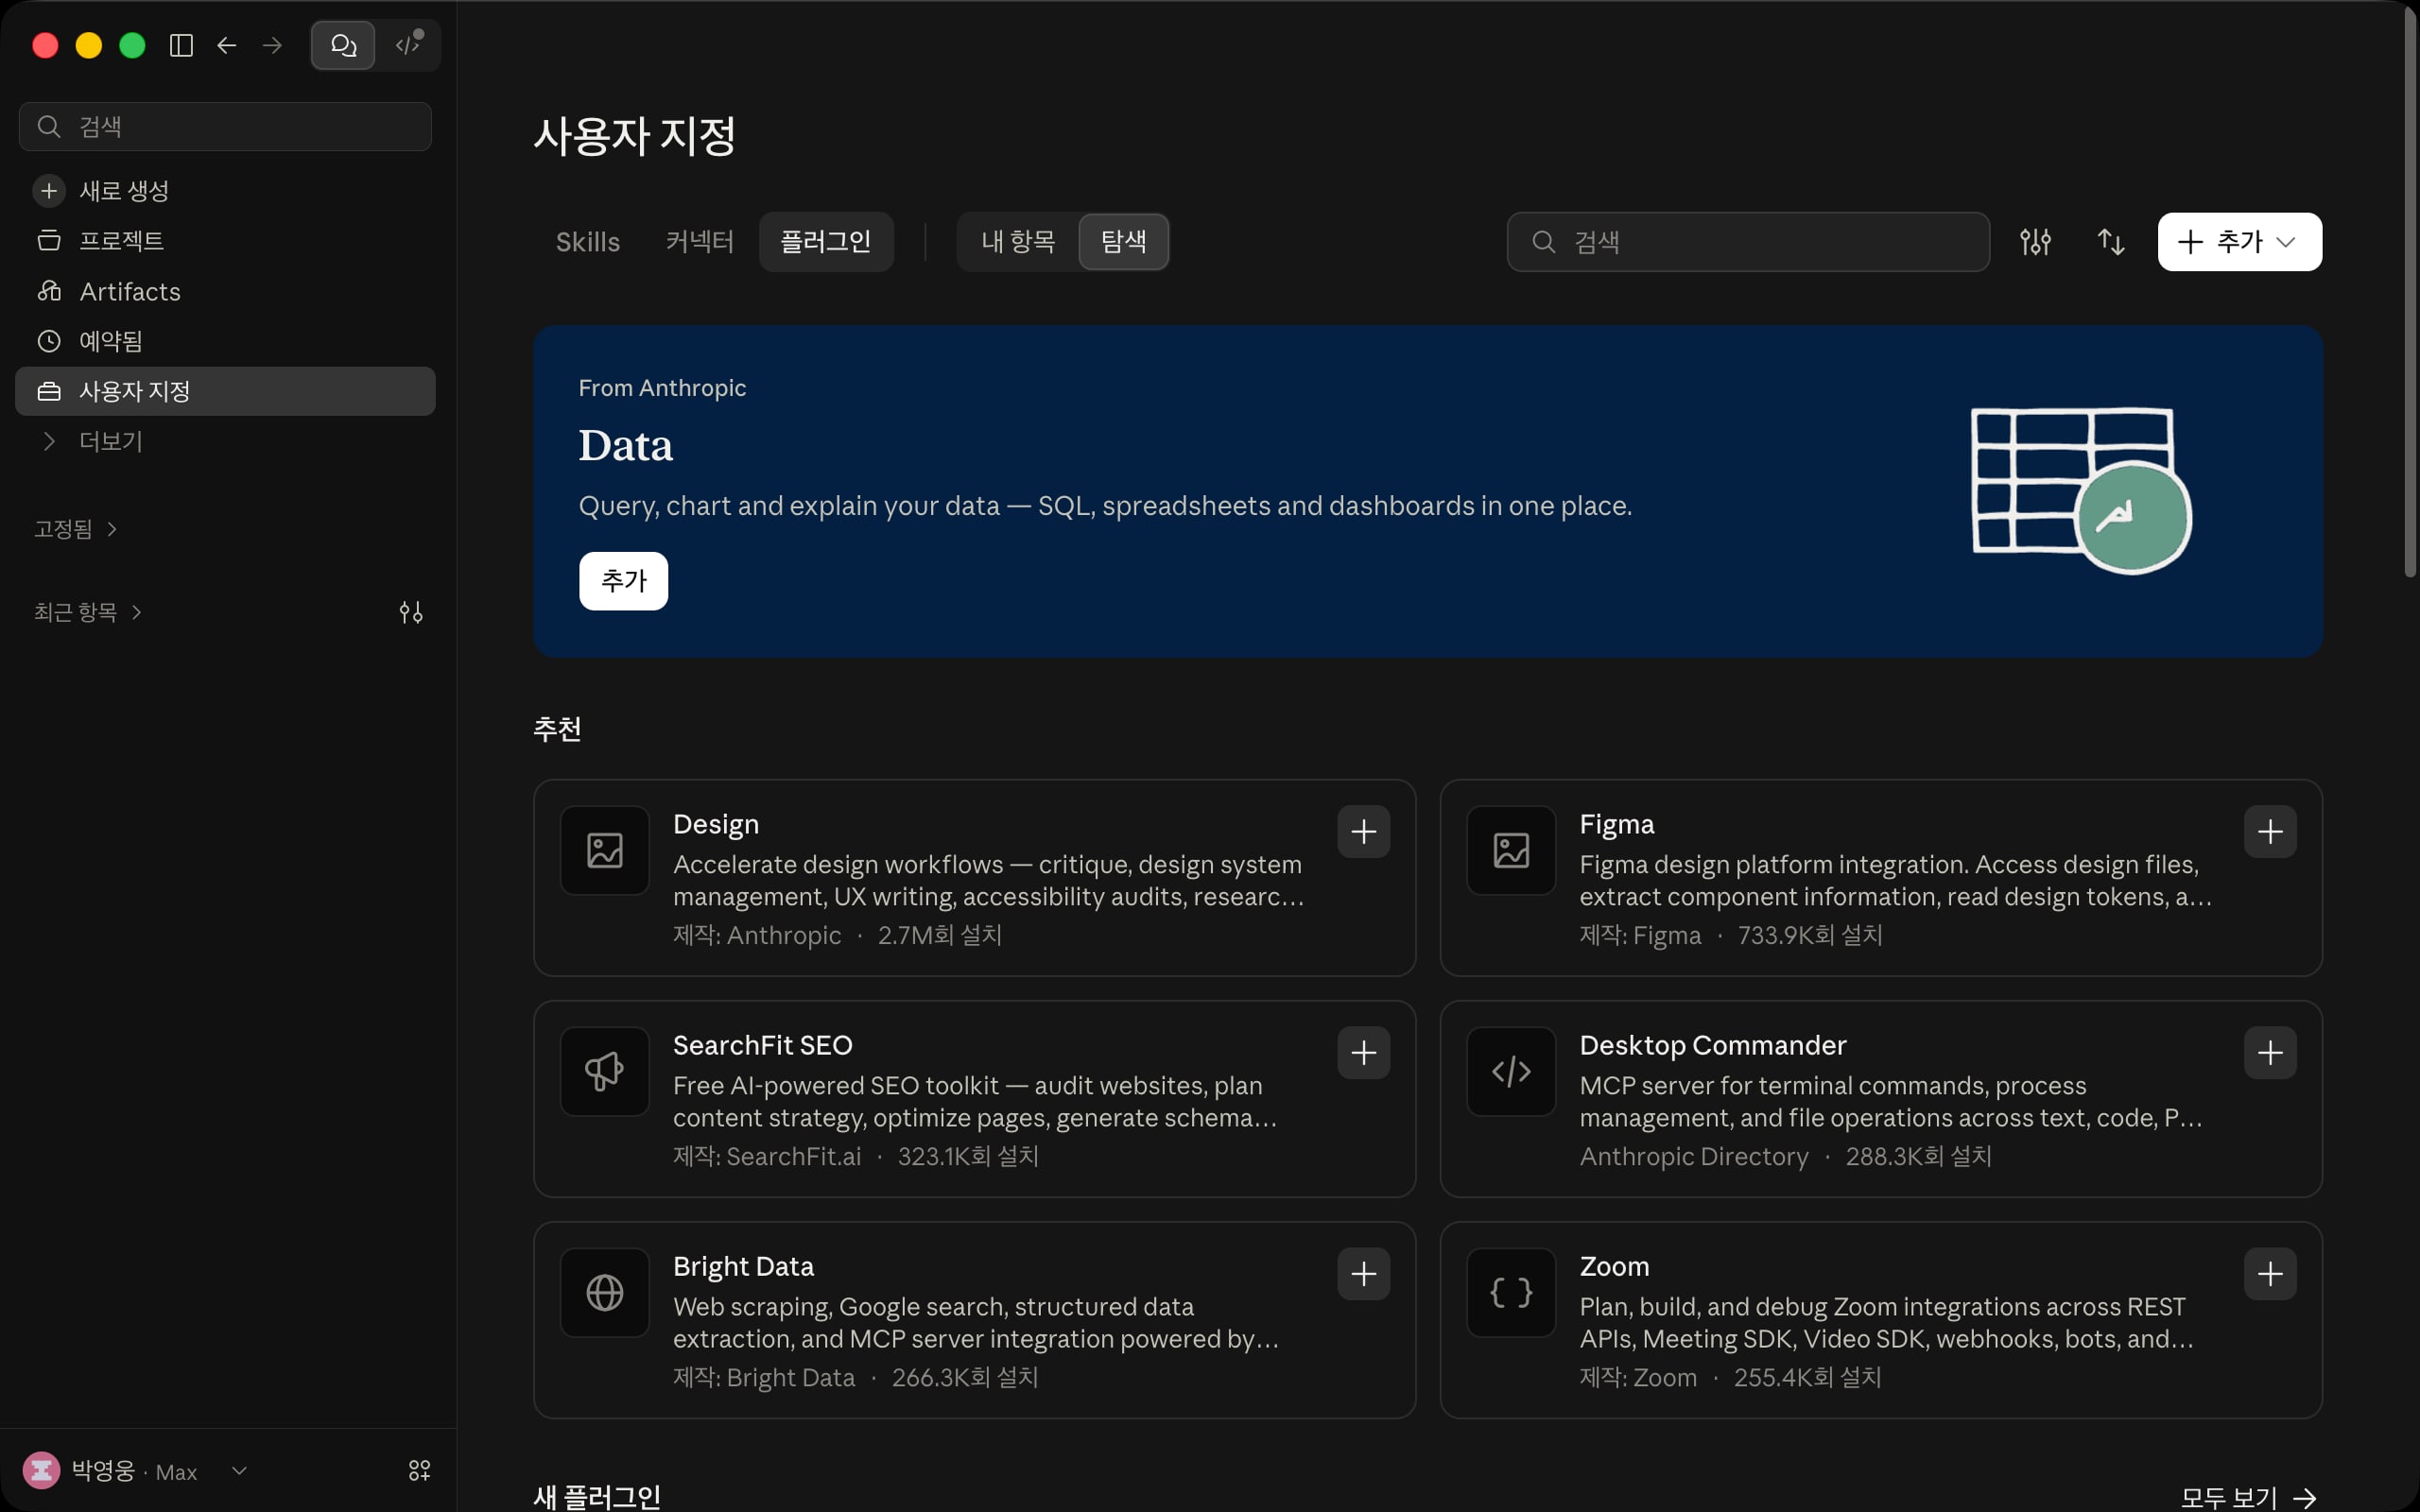Image resolution: width=2420 pixels, height=1512 pixels.
Task: Open 프로젝트 in sidebar
Action: [225, 241]
